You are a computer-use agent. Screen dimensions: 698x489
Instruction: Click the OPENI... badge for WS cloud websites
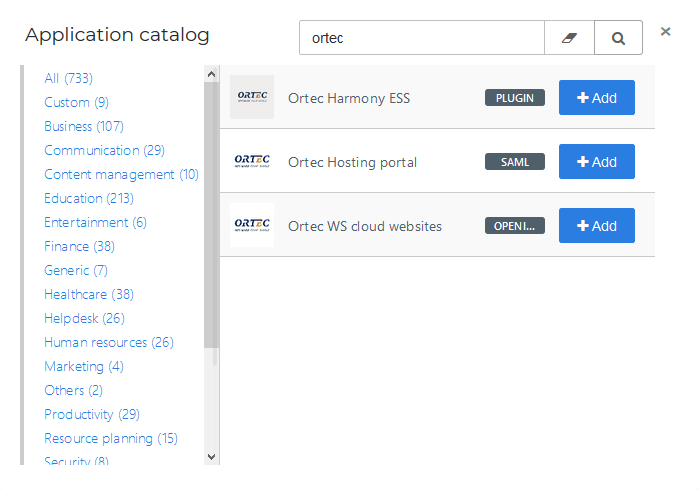click(515, 226)
